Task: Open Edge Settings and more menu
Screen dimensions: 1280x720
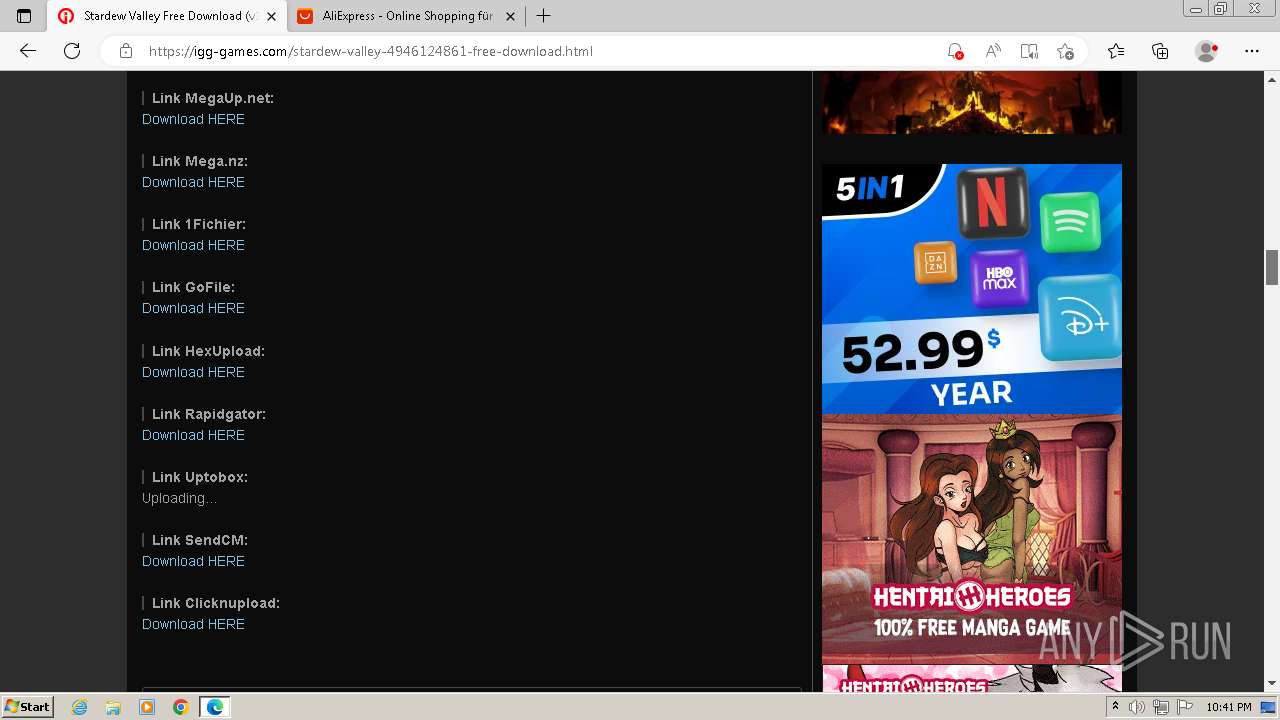Action: pos(1252,51)
